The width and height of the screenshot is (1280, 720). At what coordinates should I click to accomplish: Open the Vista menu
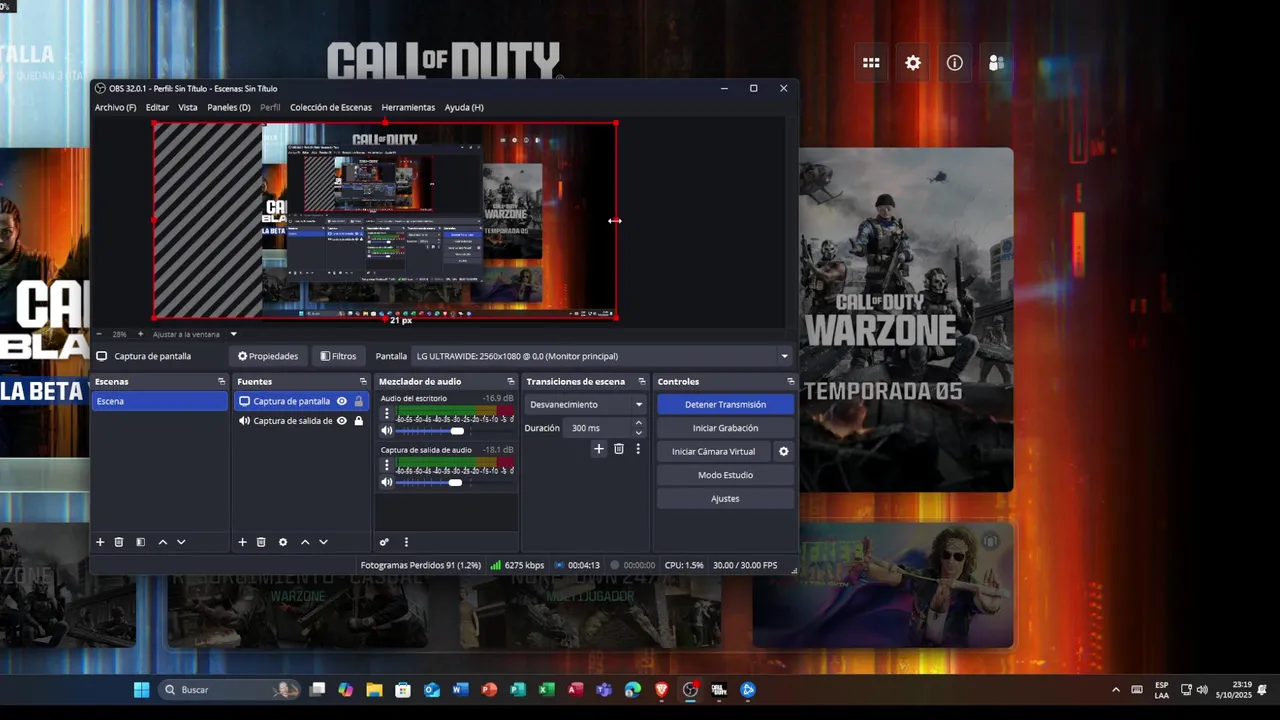pyautogui.click(x=188, y=107)
